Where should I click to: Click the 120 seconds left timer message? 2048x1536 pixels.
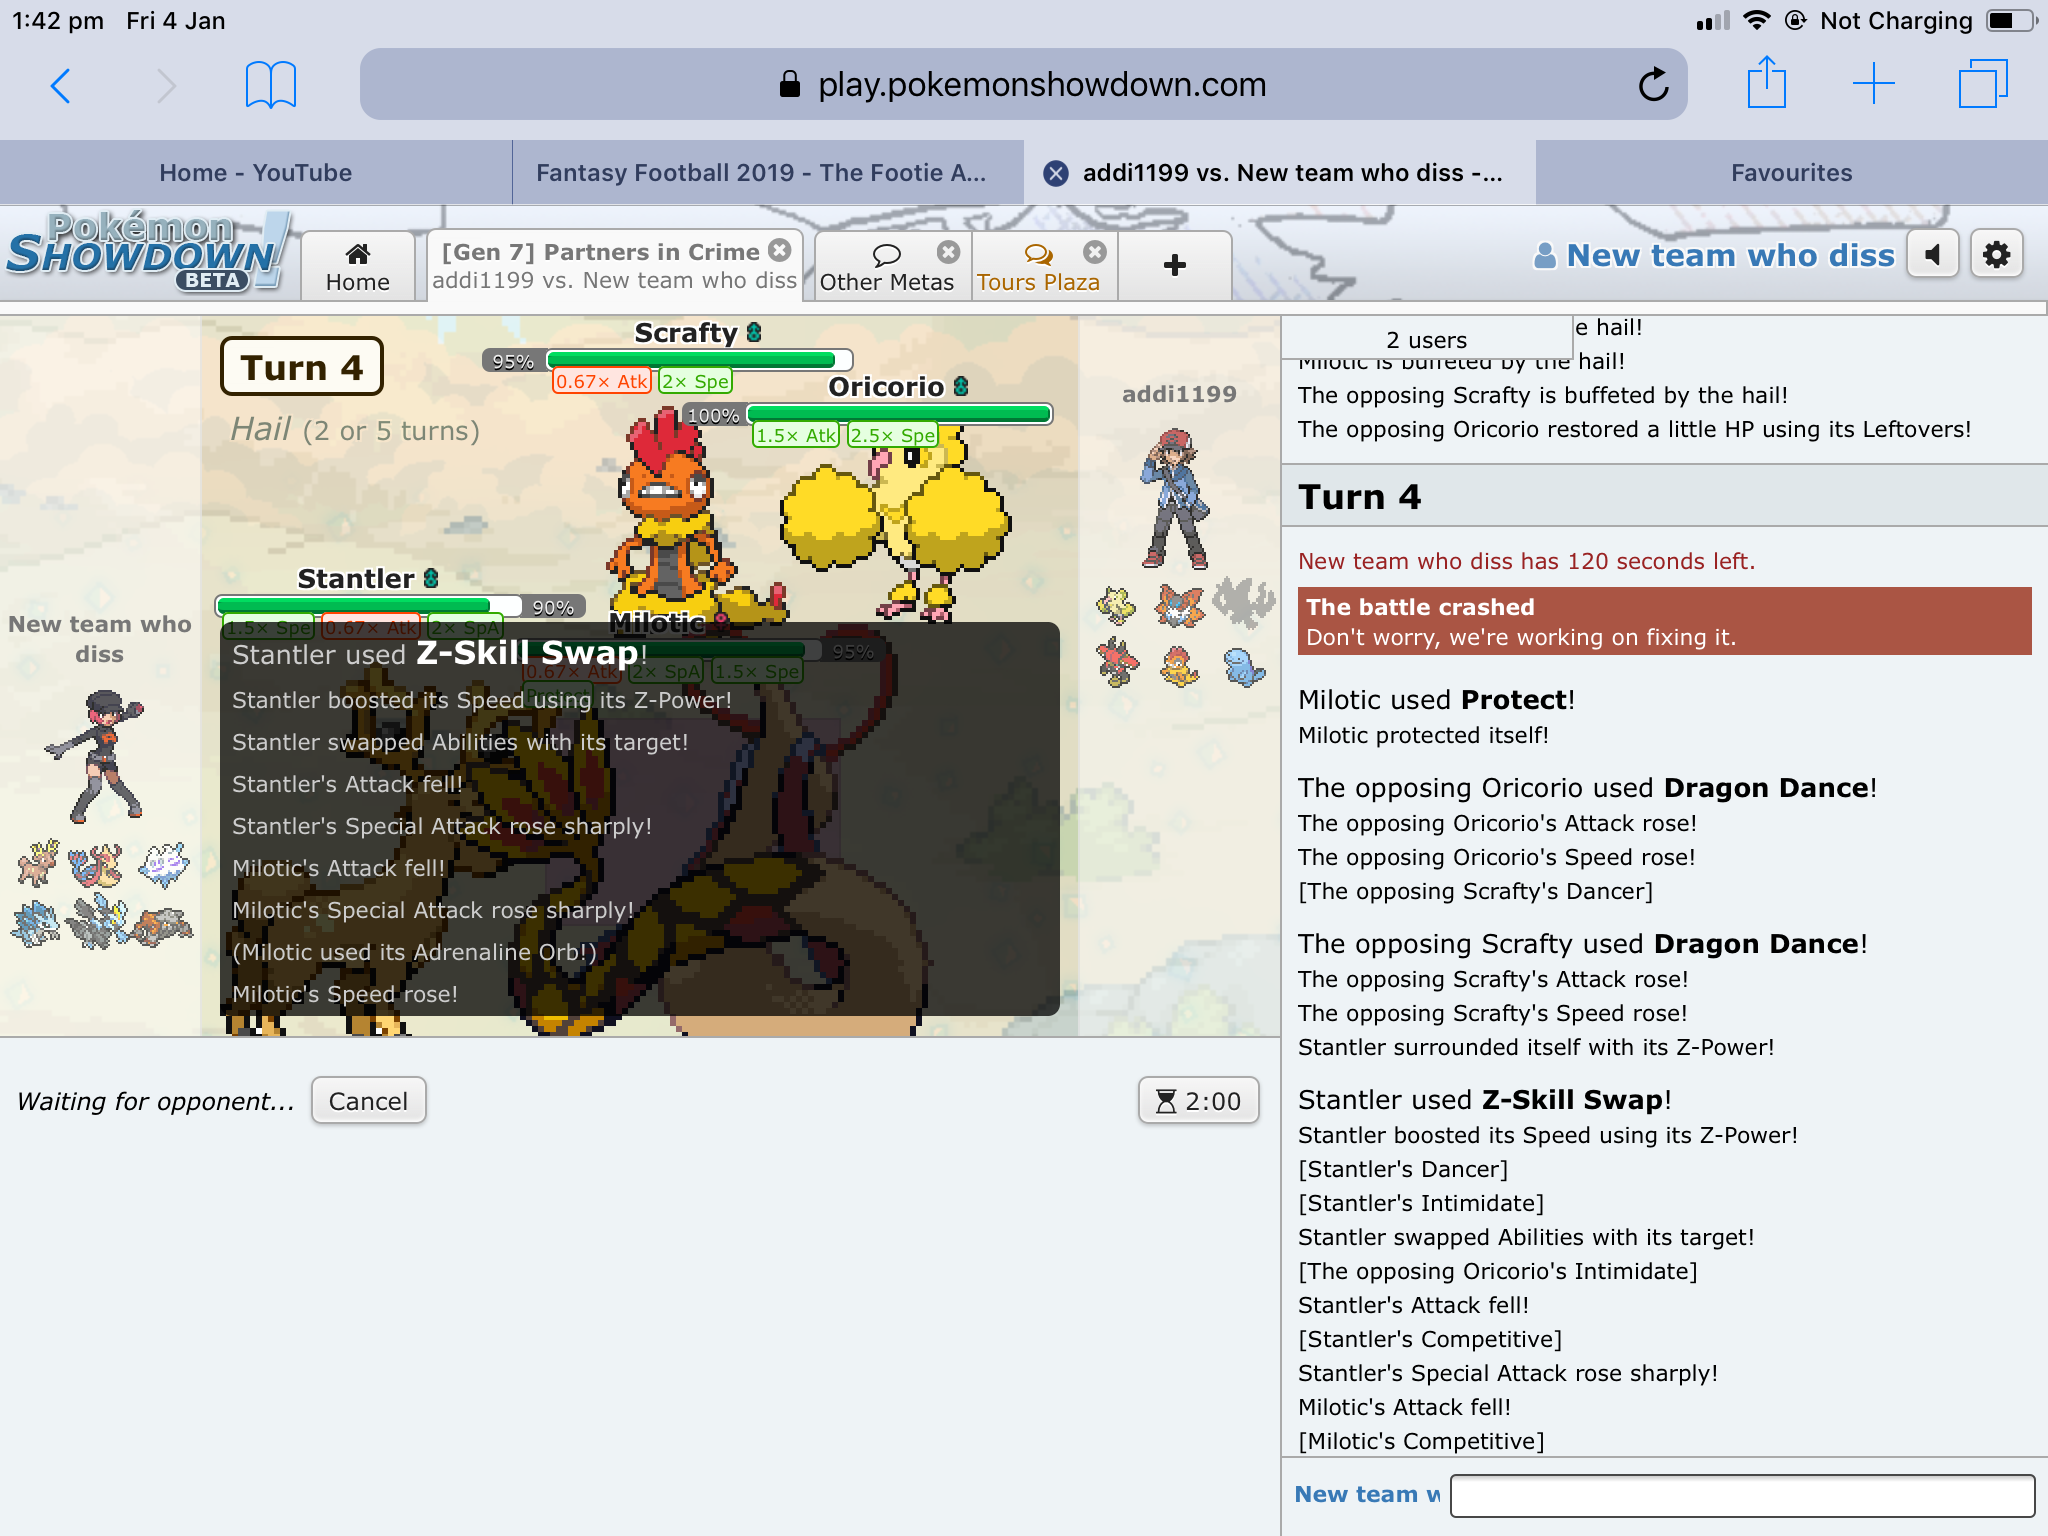[1526, 561]
